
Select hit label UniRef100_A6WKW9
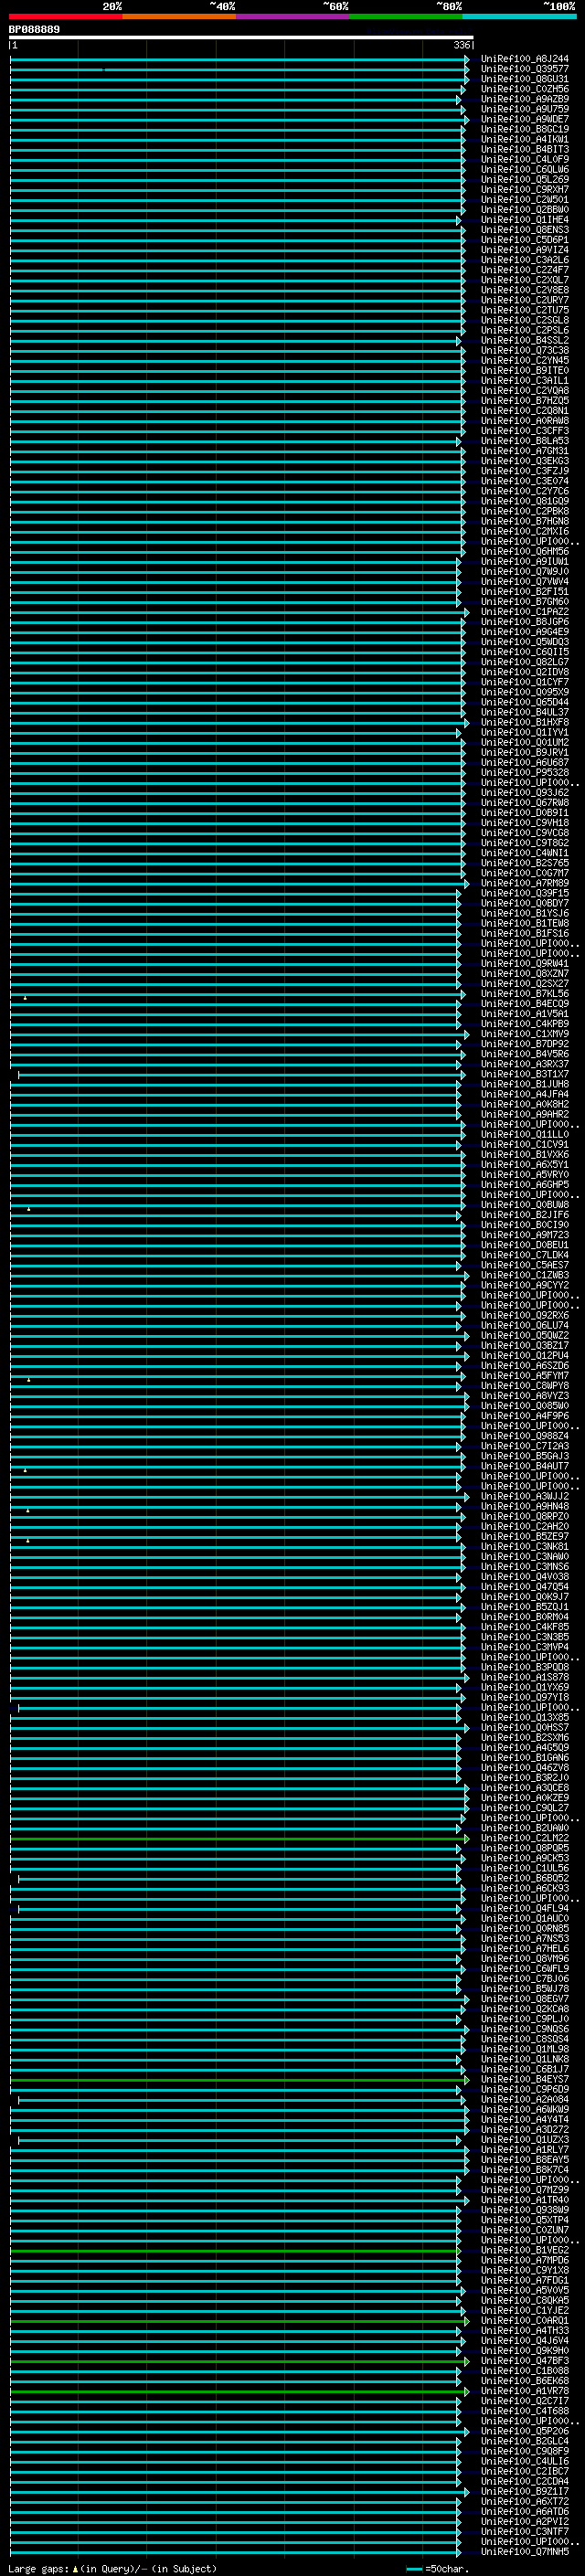525,2110
